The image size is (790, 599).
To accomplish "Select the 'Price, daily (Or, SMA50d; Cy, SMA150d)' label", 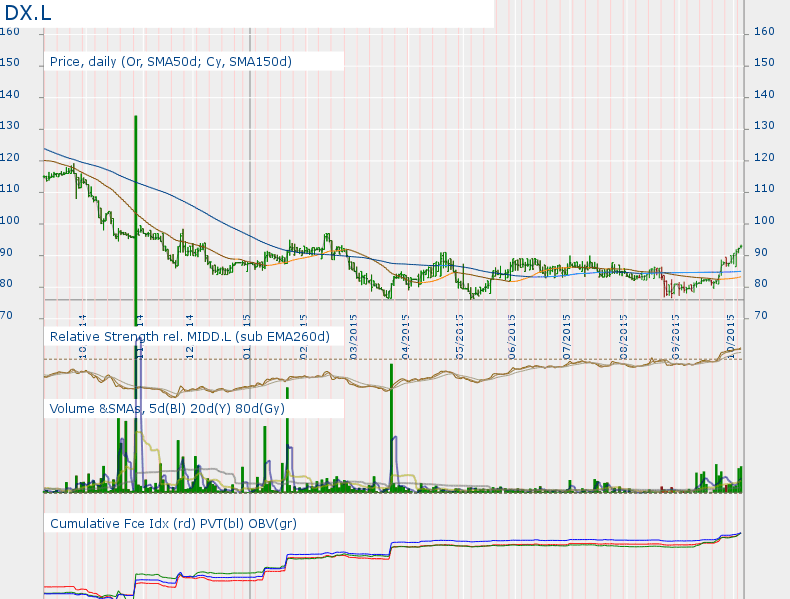I will (x=171, y=61).
